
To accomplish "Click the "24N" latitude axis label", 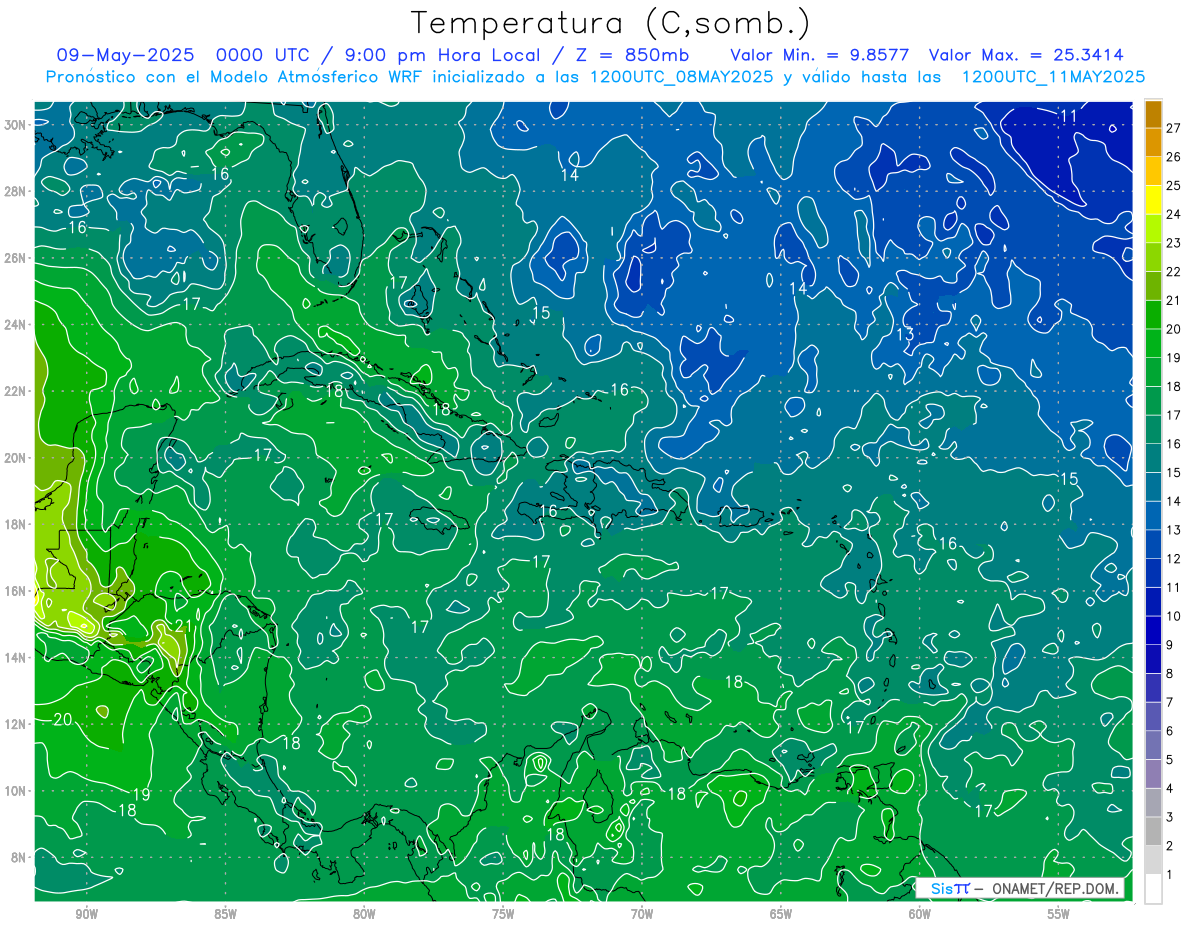I will (x=14, y=324).
